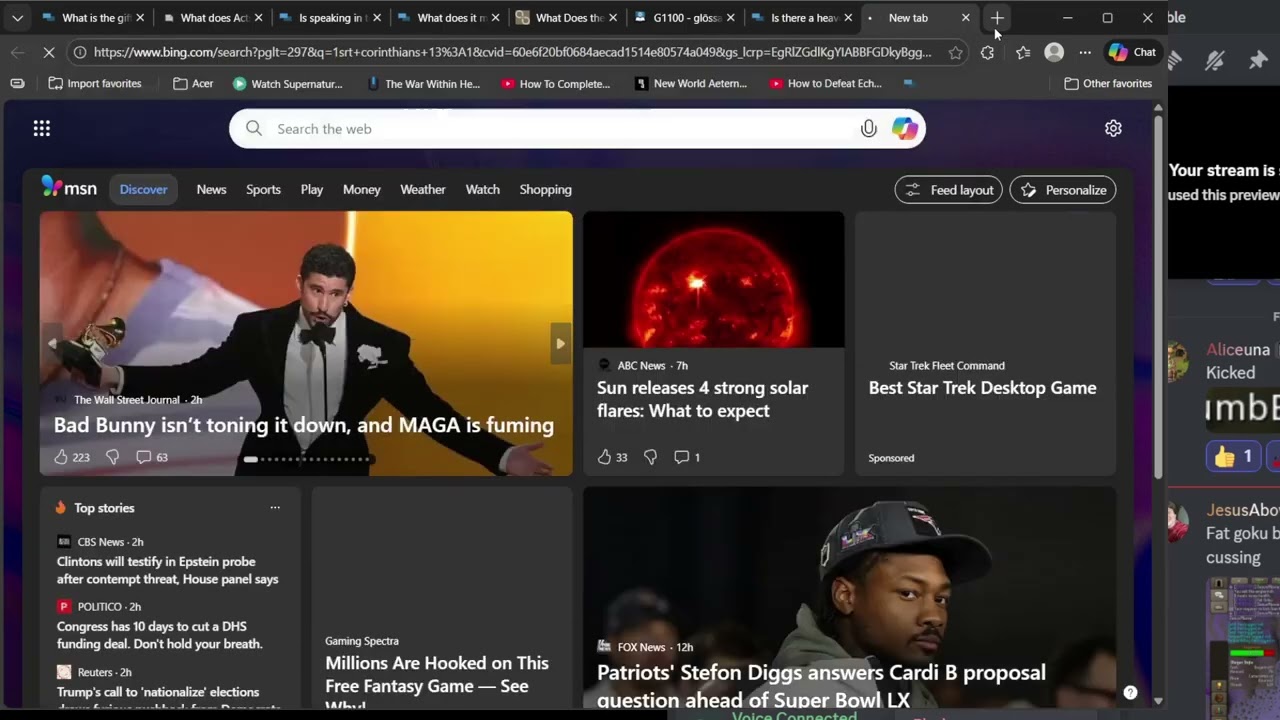1280x720 pixels.
Task: Open Top stories more options menu
Action: pyautogui.click(x=275, y=508)
